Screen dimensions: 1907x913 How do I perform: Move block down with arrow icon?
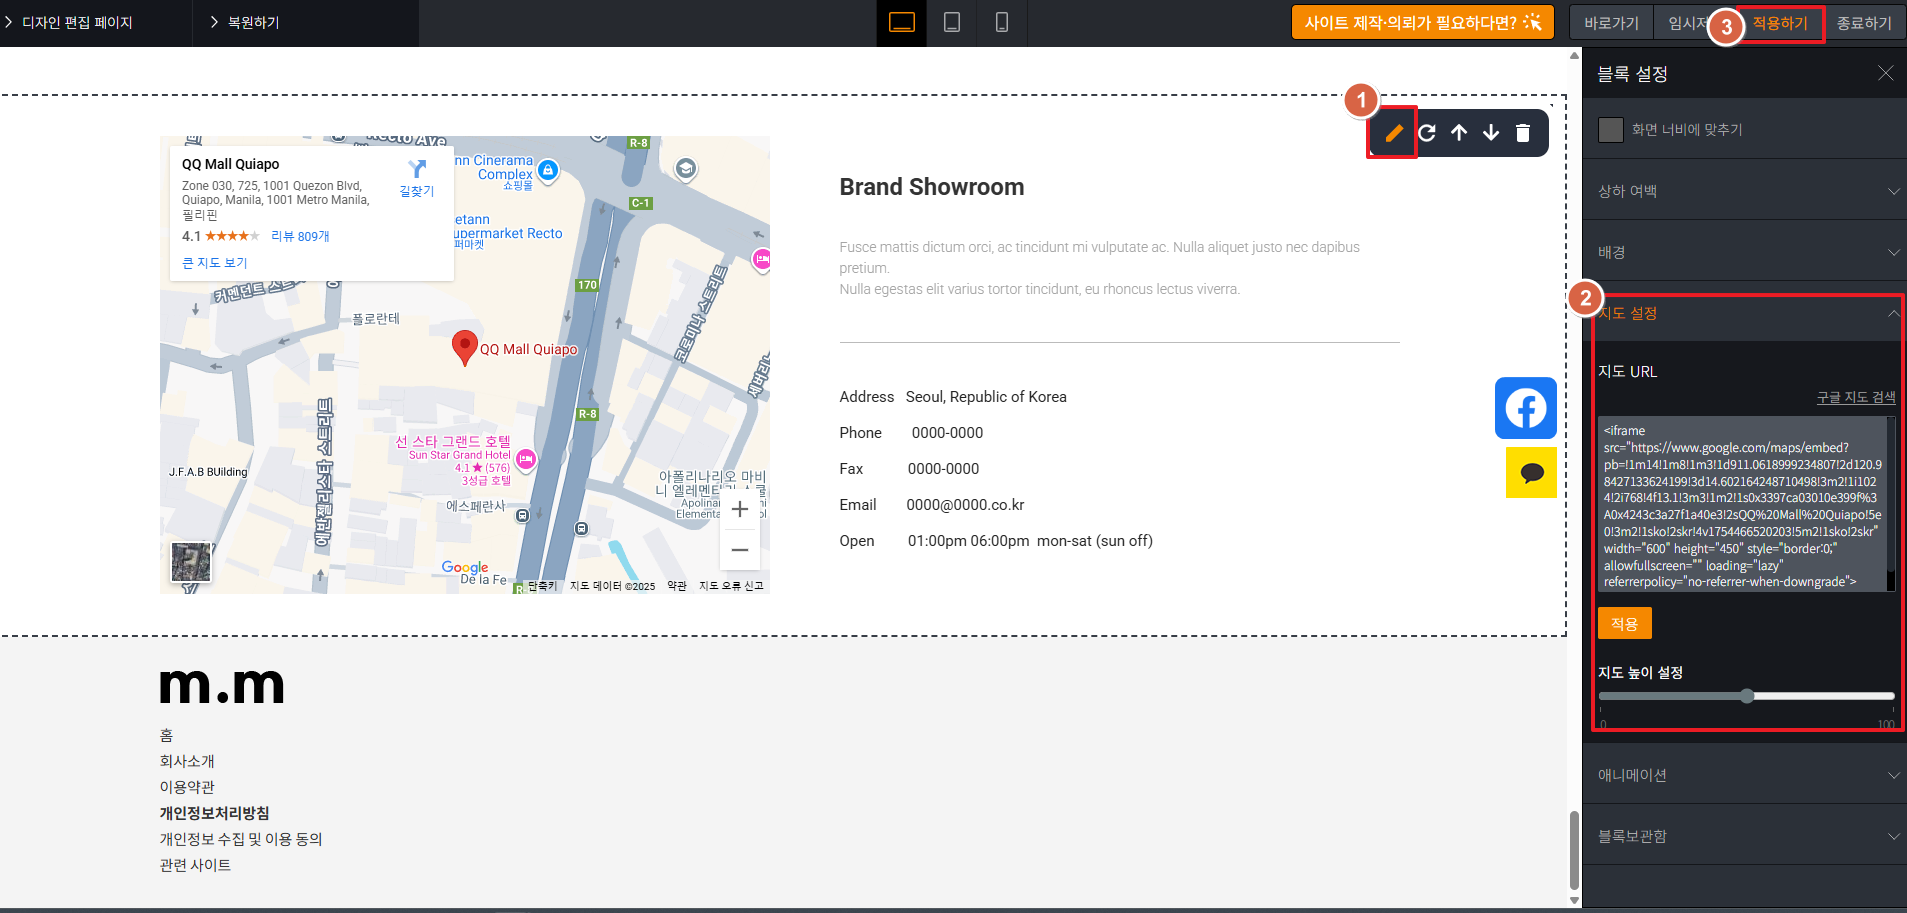(1491, 133)
